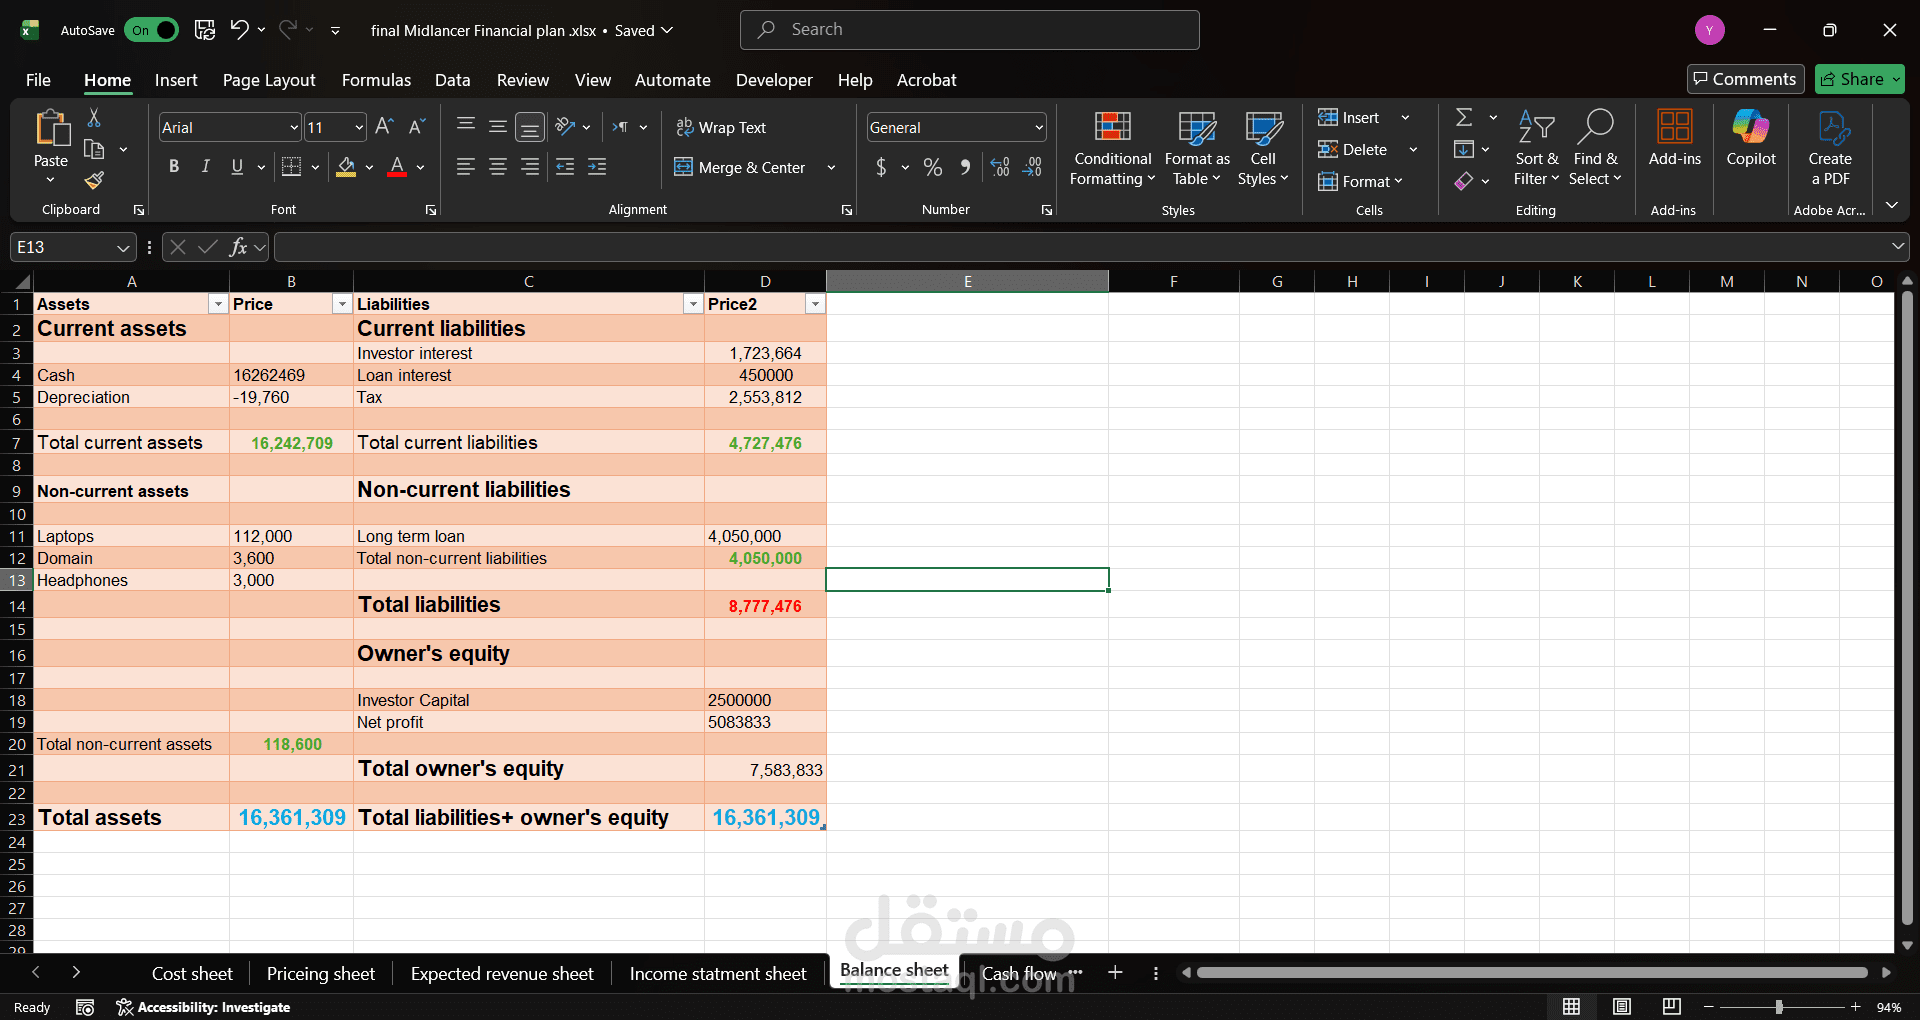This screenshot has height=1020, width=1920.
Task: Open the General number format dropdown
Action: point(1037,127)
